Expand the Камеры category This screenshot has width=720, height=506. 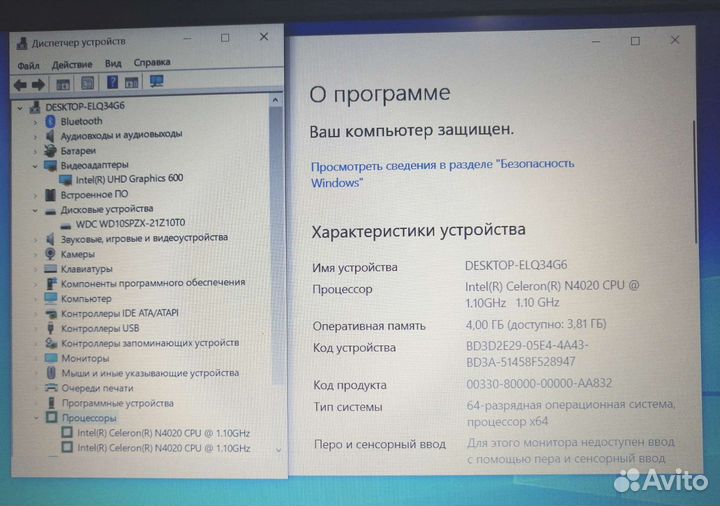click(36, 255)
